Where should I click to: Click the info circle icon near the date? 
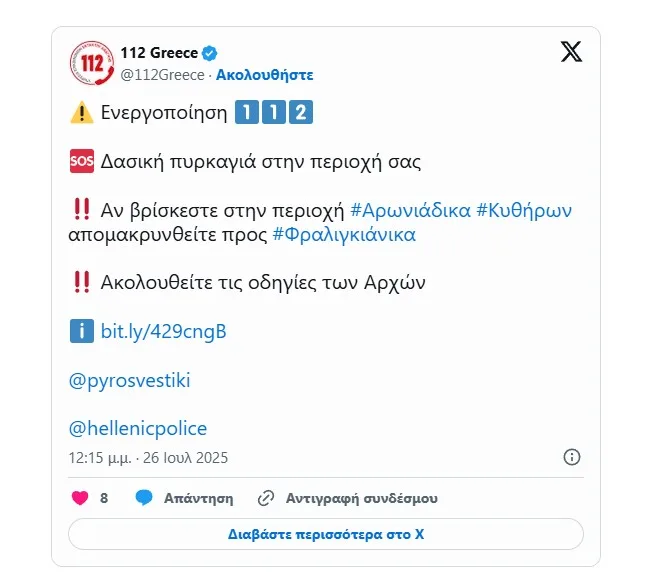572,457
